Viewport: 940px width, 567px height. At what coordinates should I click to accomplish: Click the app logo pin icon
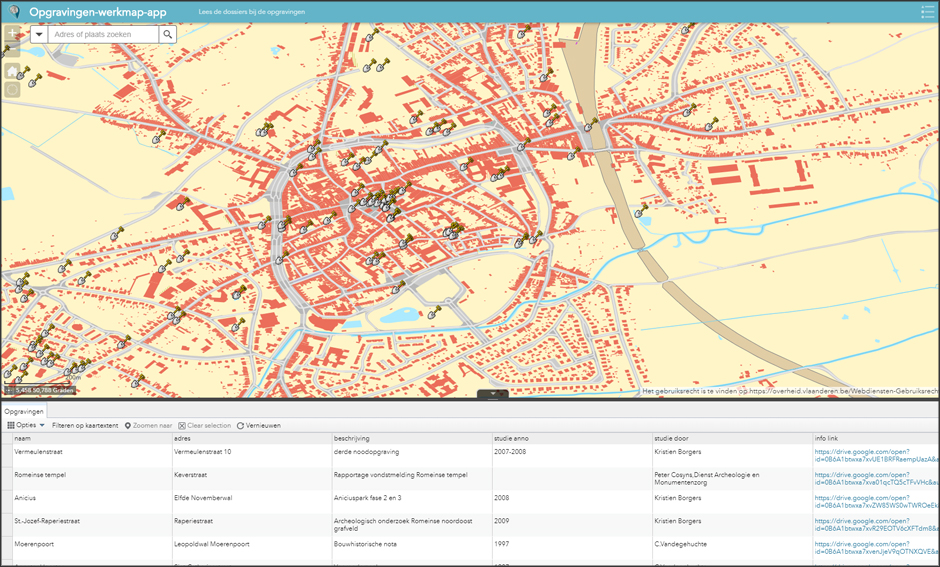pyautogui.click(x=13, y=11)
